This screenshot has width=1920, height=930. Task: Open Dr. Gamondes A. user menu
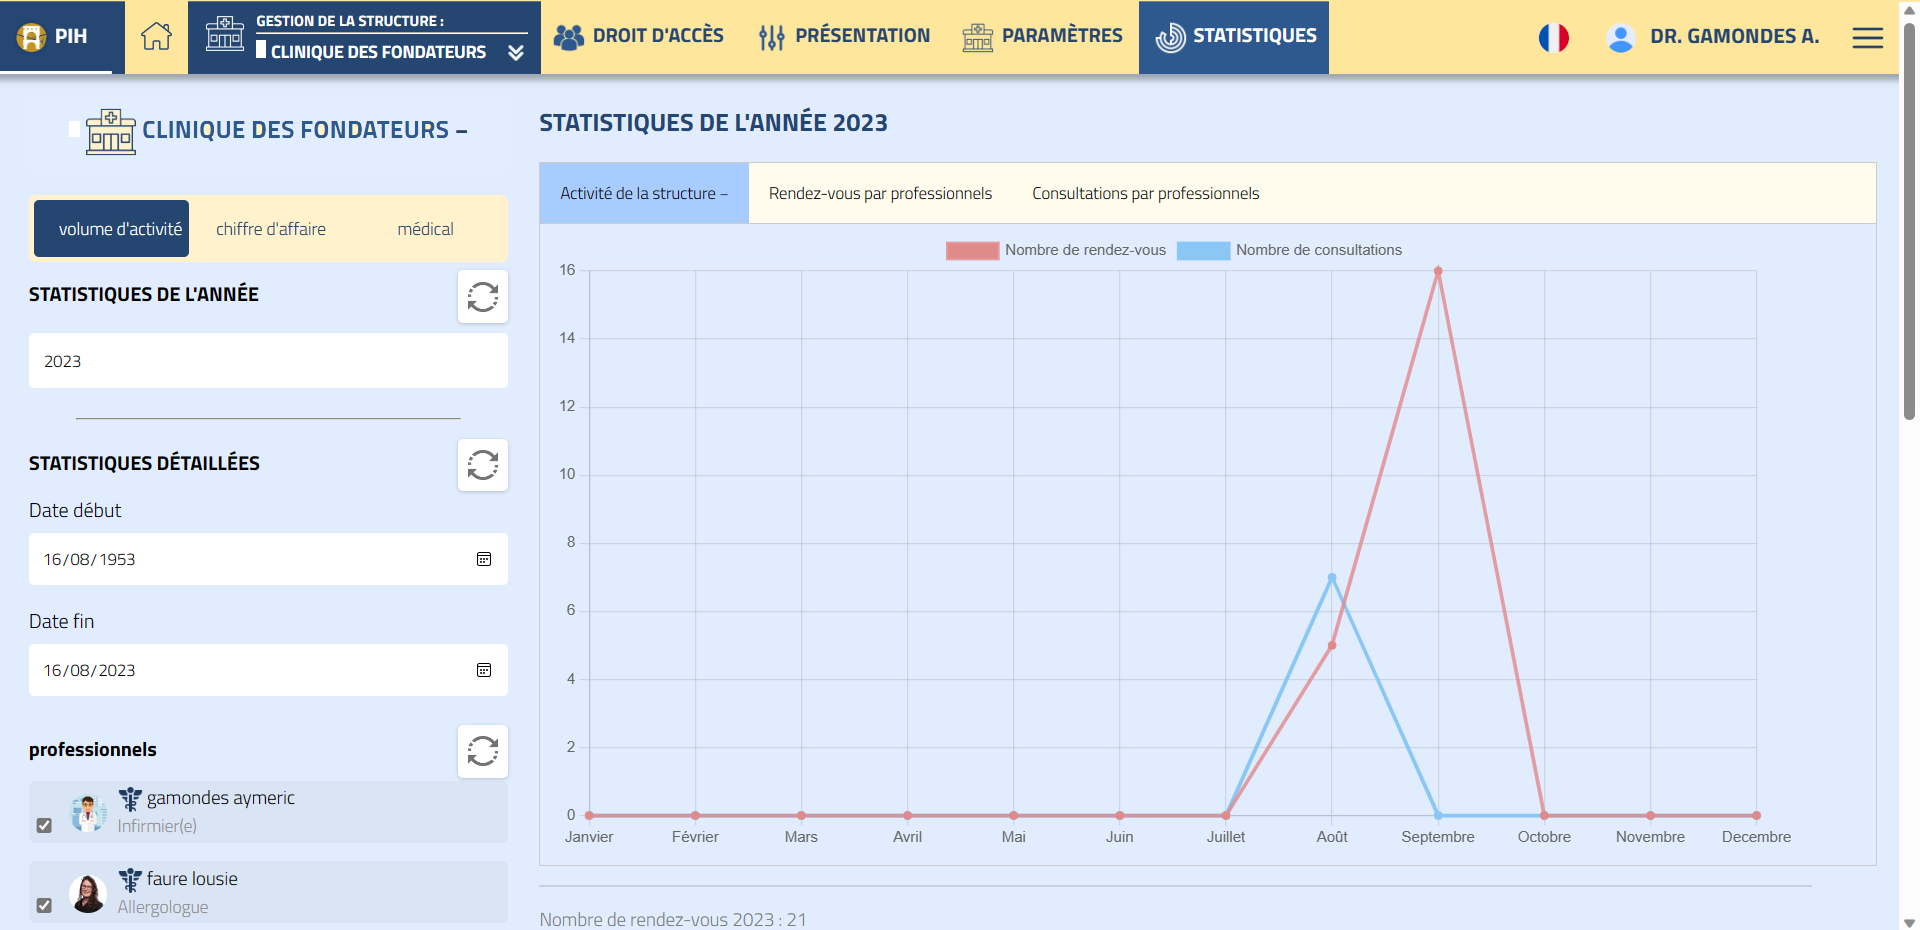(1713, 37)
